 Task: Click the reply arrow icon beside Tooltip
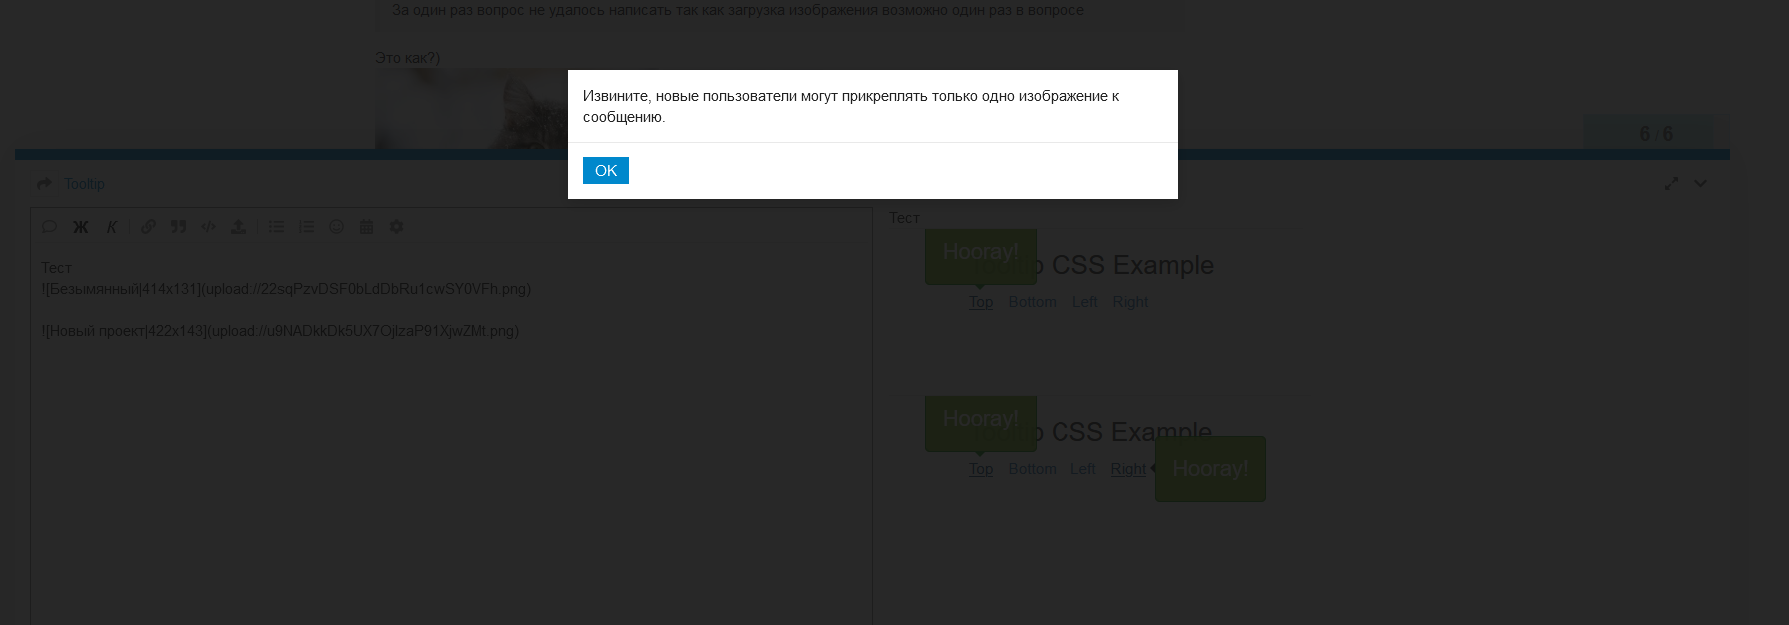coord(44,184)
